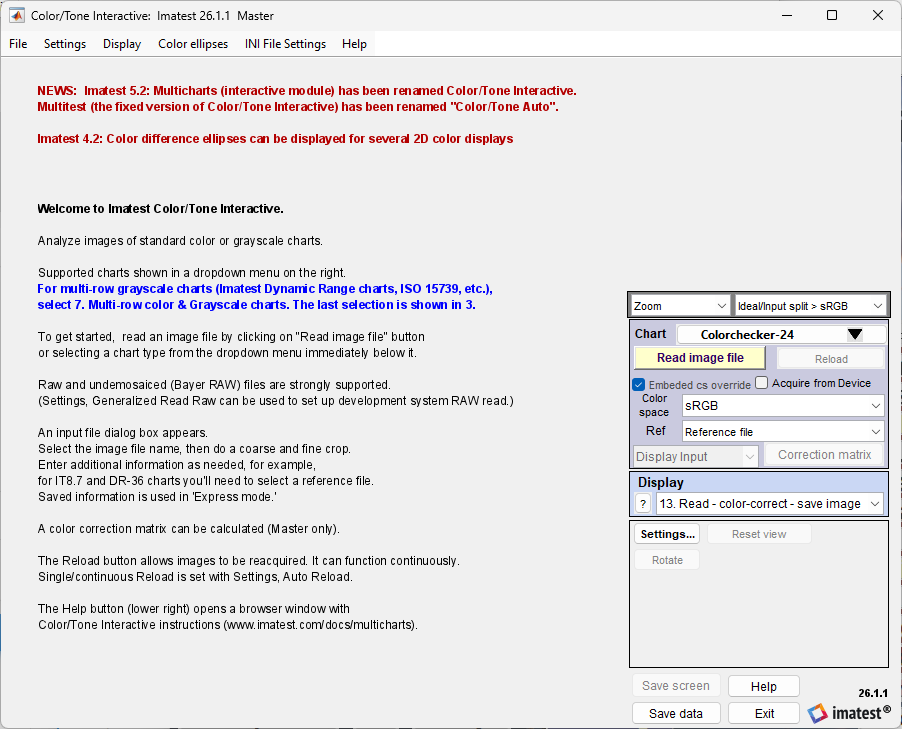Click the Reset view button
Screen dimensions: 902x729
coord(759,534)
